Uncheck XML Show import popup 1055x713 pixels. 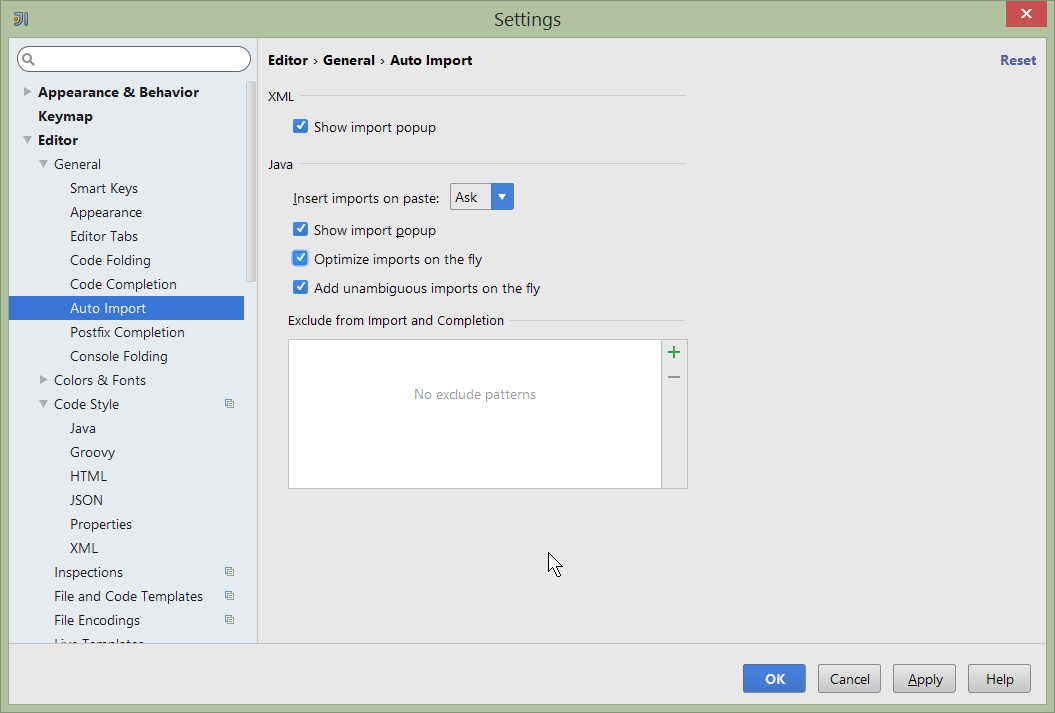[x=300, y=127]
